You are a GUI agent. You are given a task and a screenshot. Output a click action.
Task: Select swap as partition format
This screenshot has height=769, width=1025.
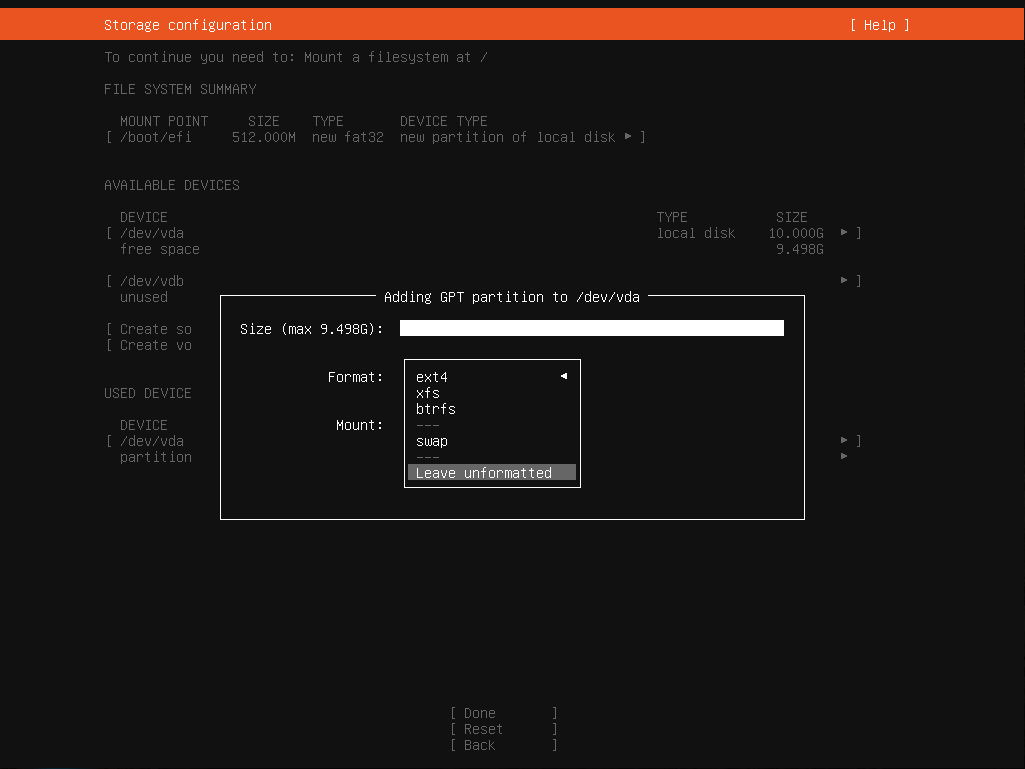(432, 441)
